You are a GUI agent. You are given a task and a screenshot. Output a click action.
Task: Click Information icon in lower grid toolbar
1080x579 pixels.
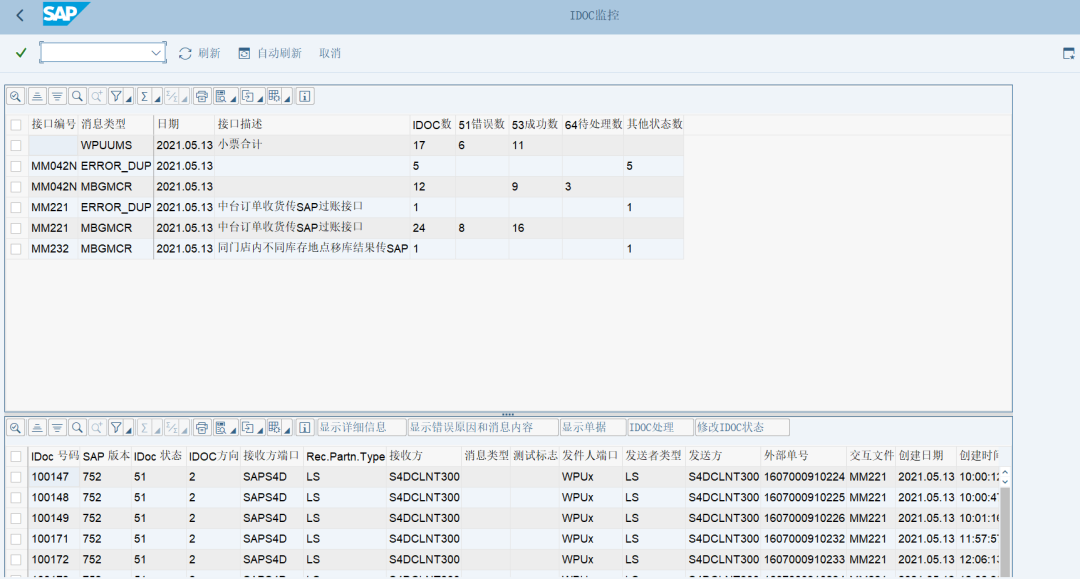(x=305, y=428)
